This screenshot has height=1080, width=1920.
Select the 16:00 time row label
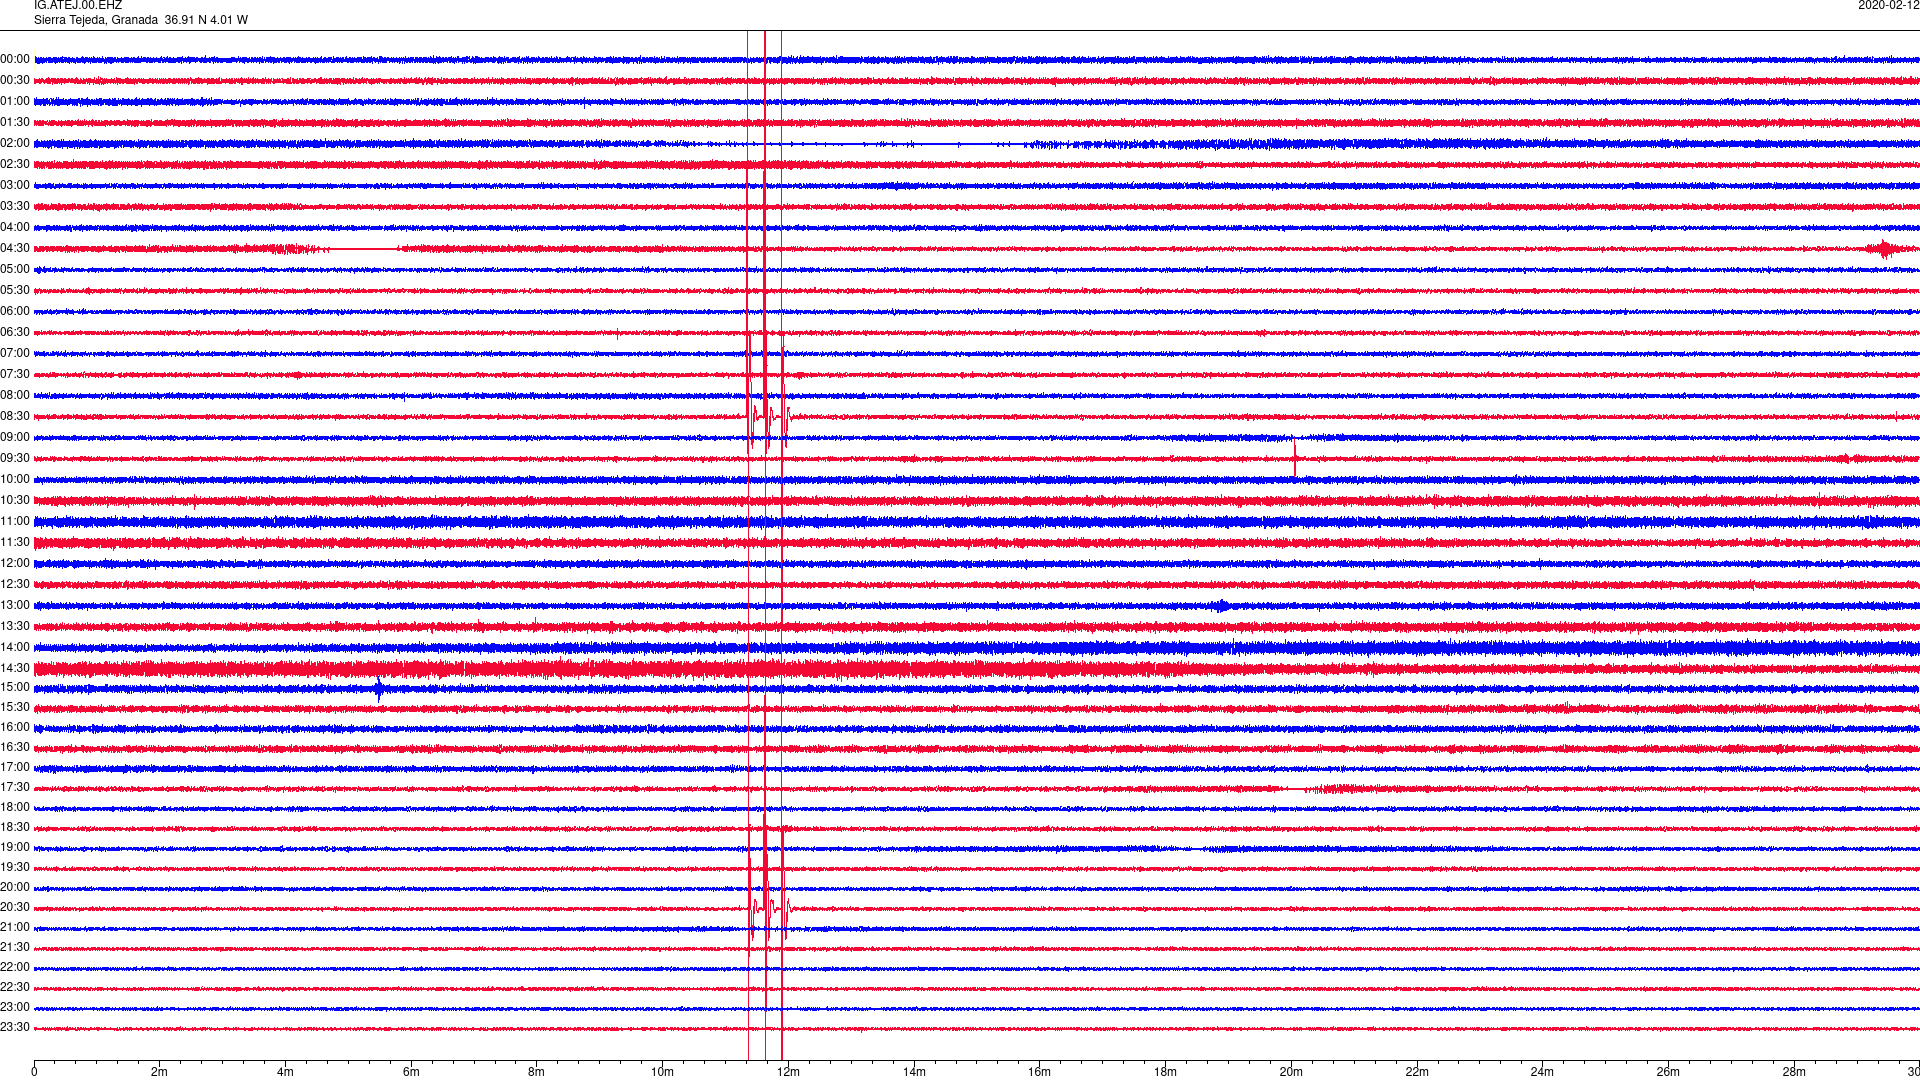click(15, 727)
